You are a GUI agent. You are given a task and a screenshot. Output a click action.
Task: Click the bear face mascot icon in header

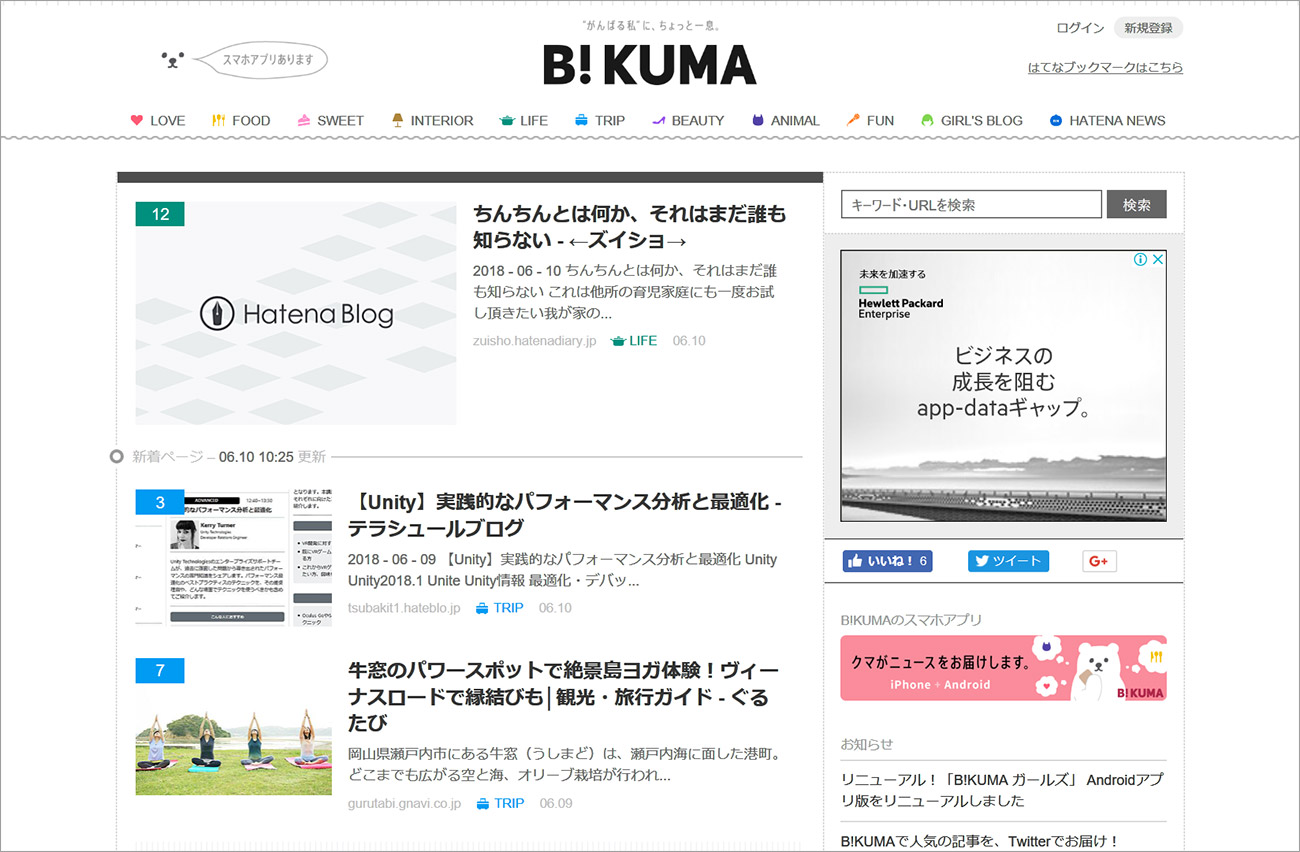[173, 59]
